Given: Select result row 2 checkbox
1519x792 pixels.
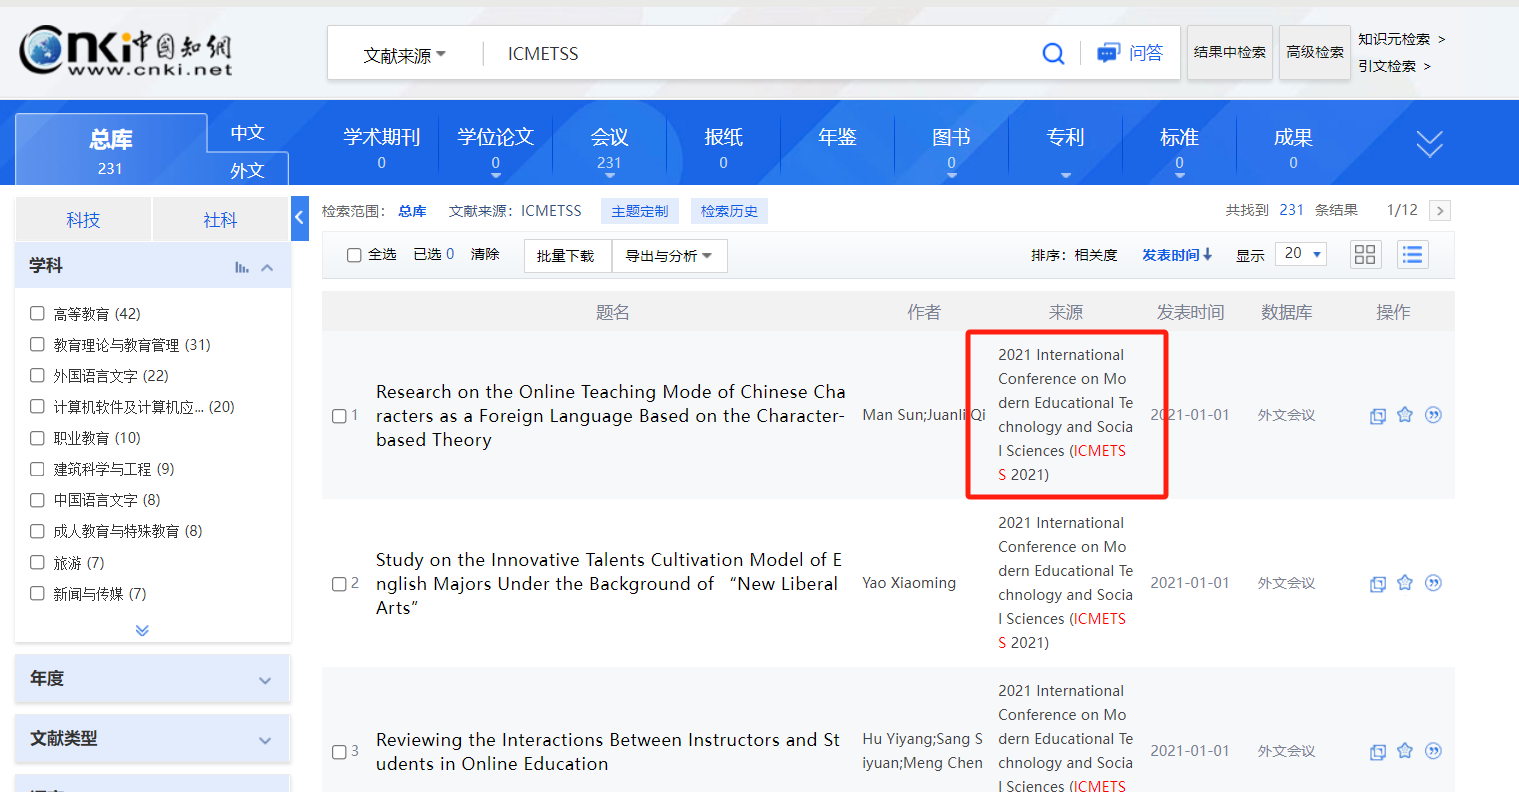Looking at the screenshot, I should pyautogui.click(x=339, y=584).
